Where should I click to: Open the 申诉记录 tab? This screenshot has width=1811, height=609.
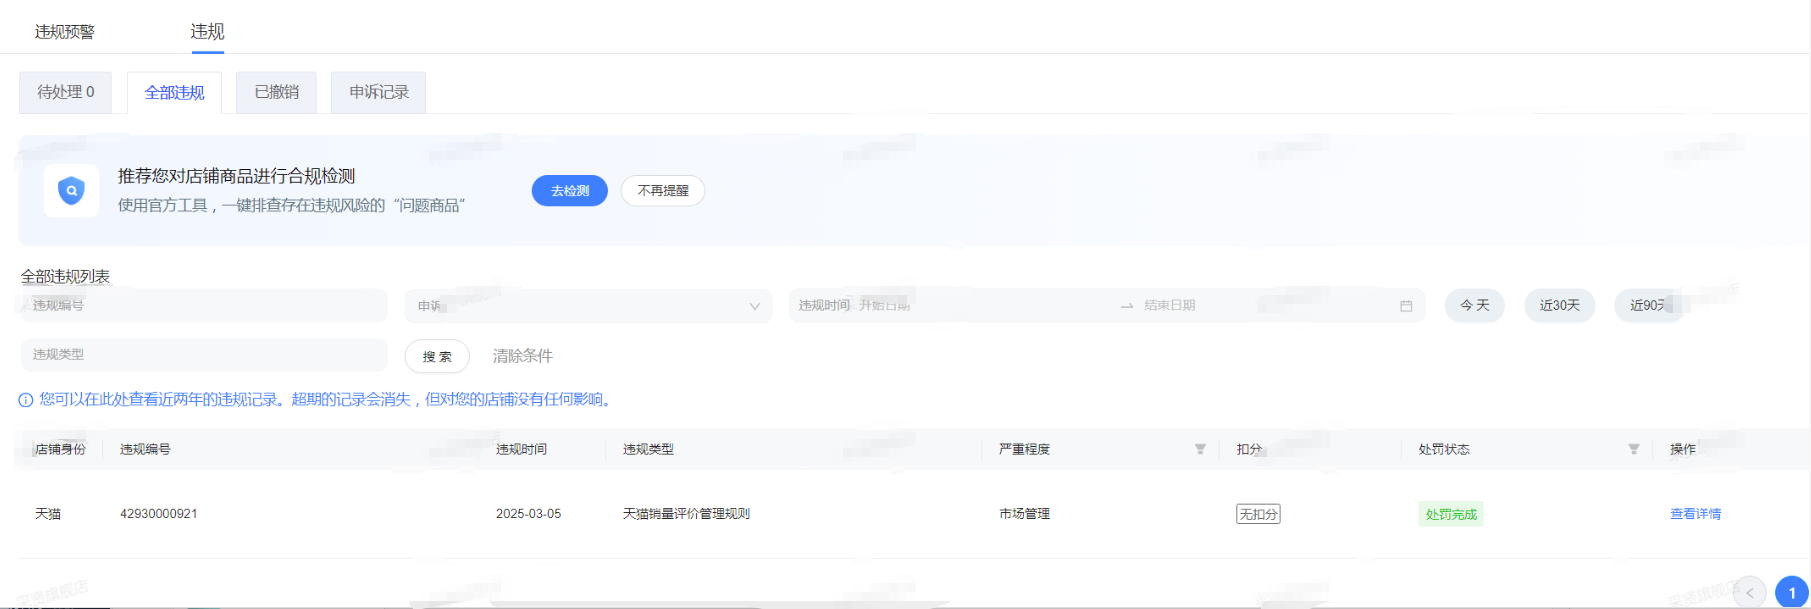click(x=378, y=92)
